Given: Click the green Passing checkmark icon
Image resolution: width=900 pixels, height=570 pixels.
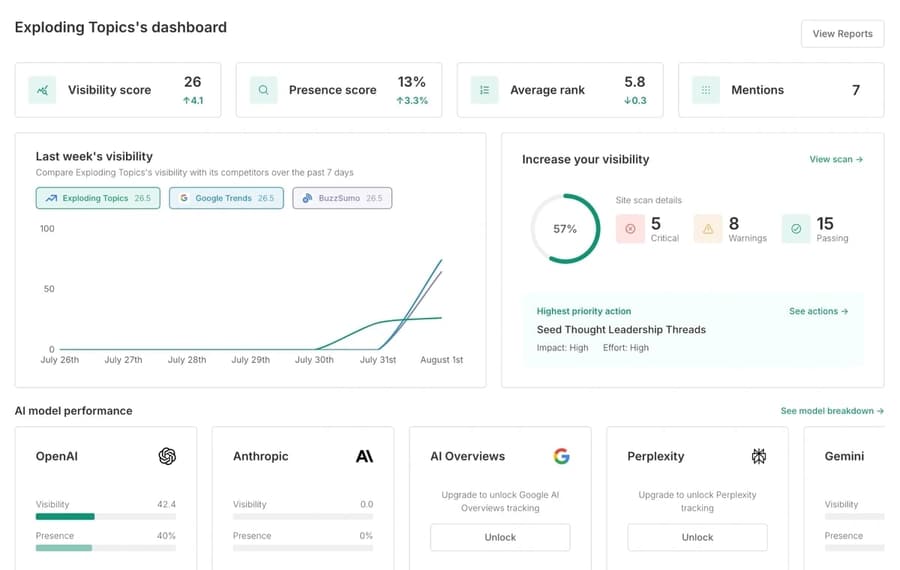Looking at the screenshot, I should 796,229.
